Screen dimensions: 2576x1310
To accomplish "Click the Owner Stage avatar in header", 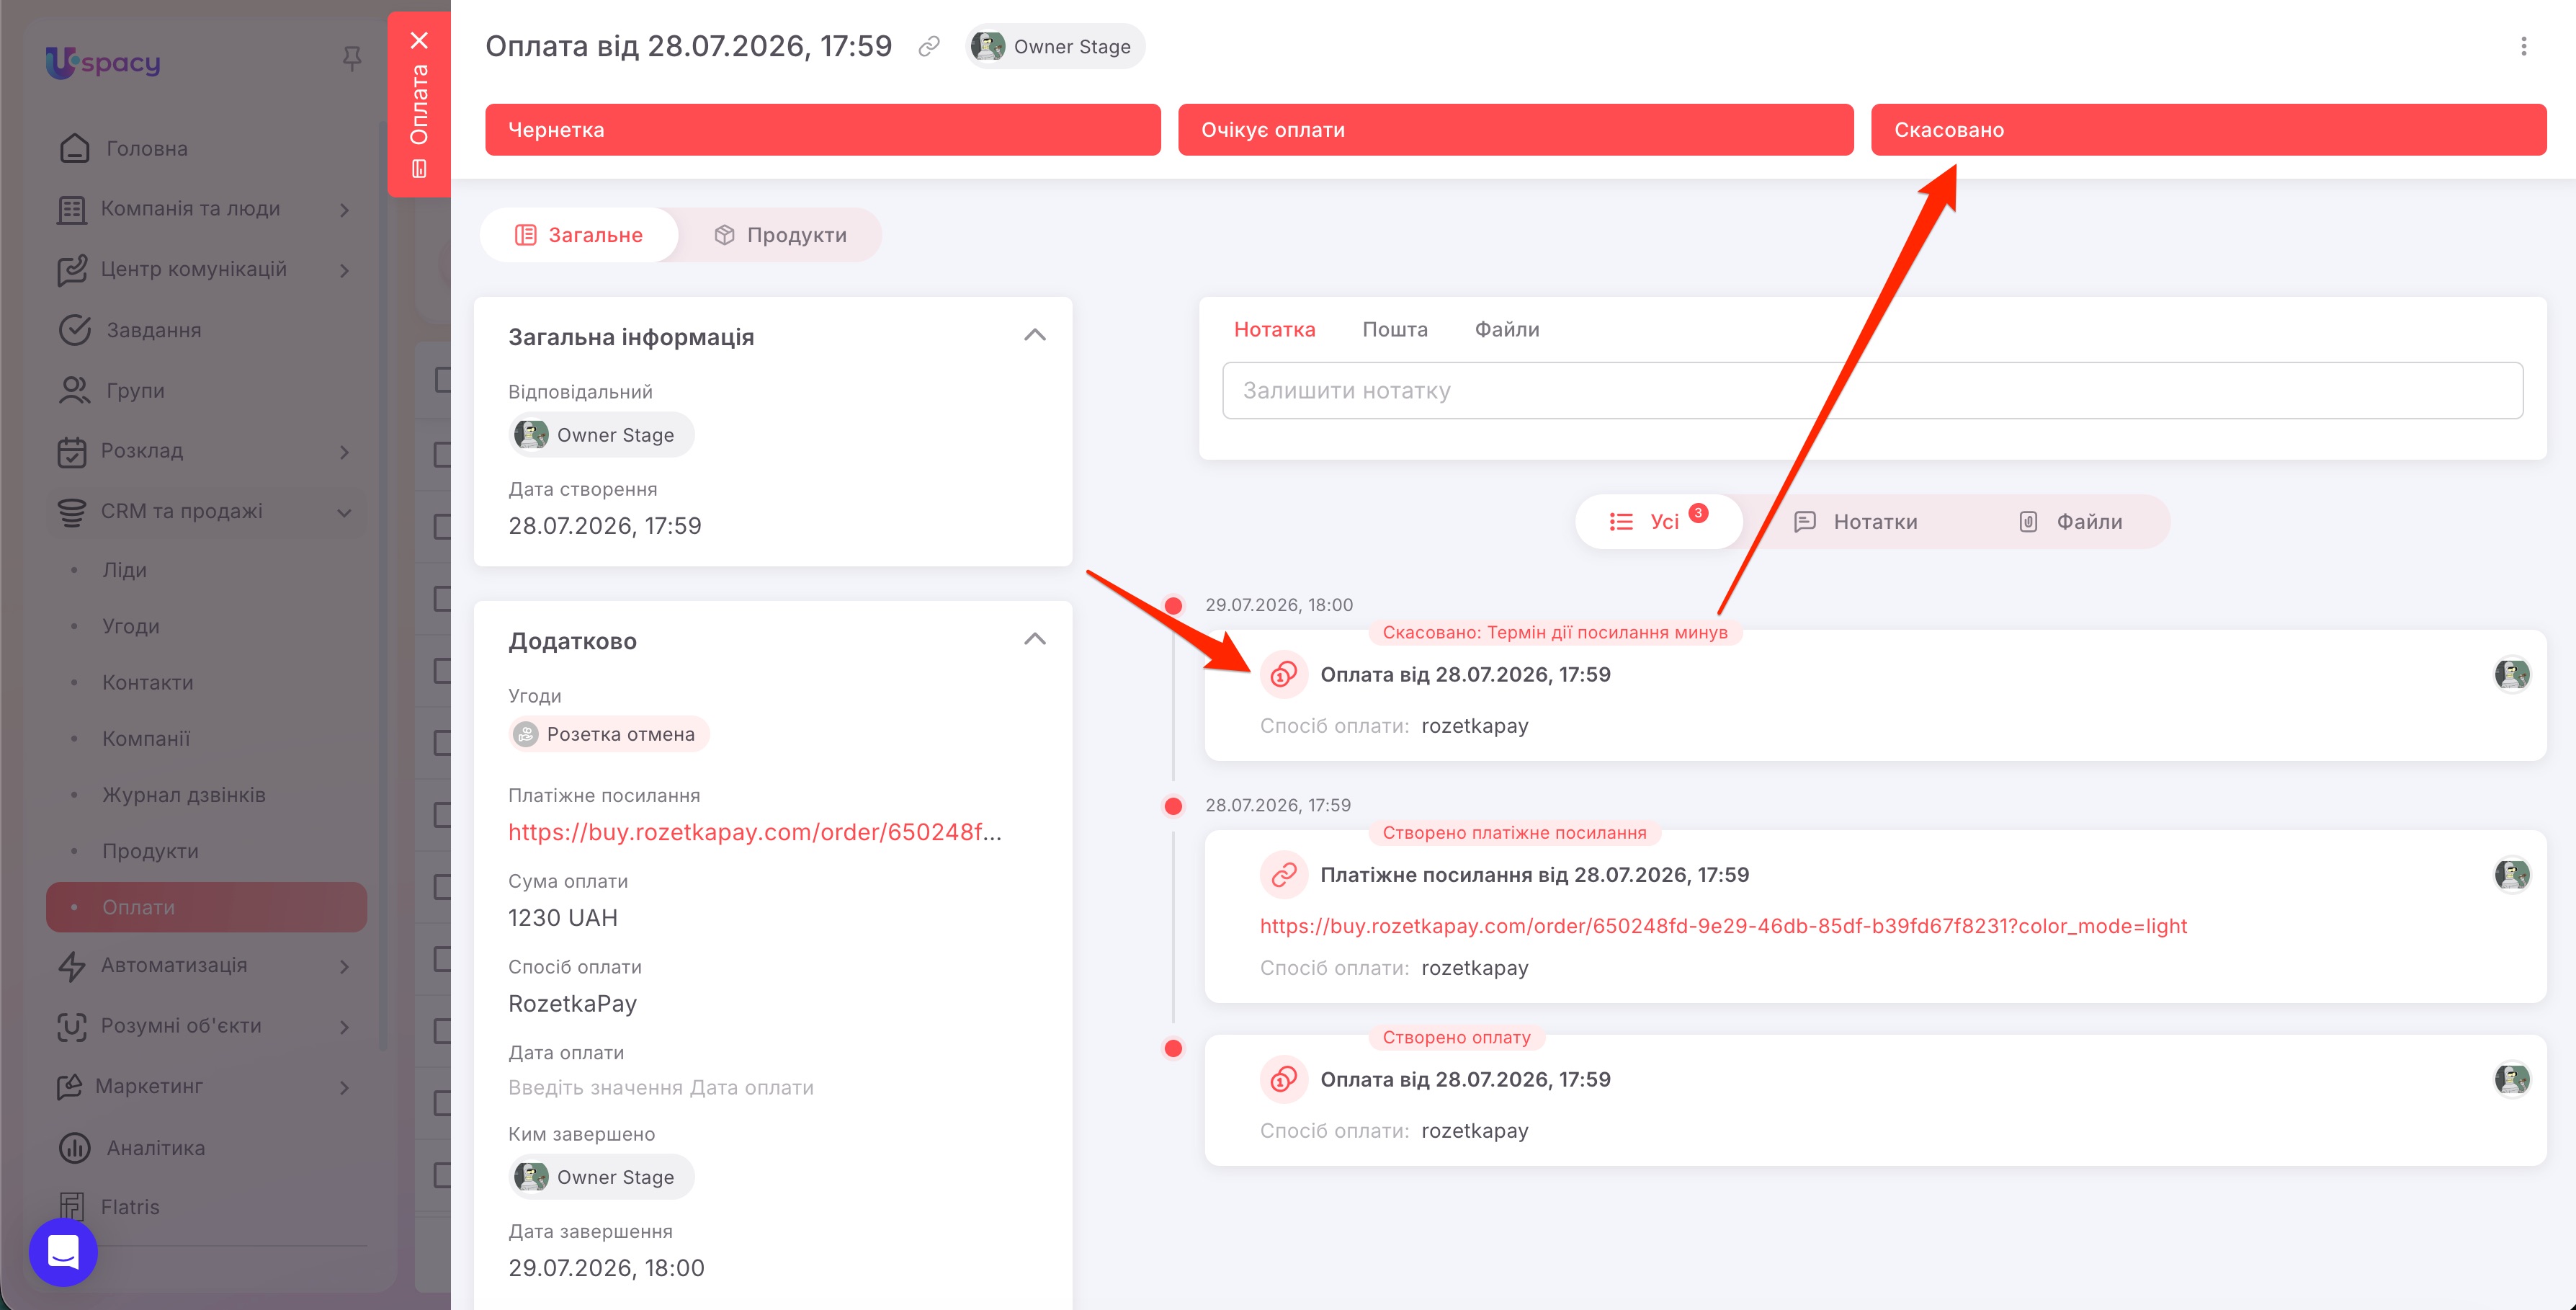I will [x=988, y=46].
